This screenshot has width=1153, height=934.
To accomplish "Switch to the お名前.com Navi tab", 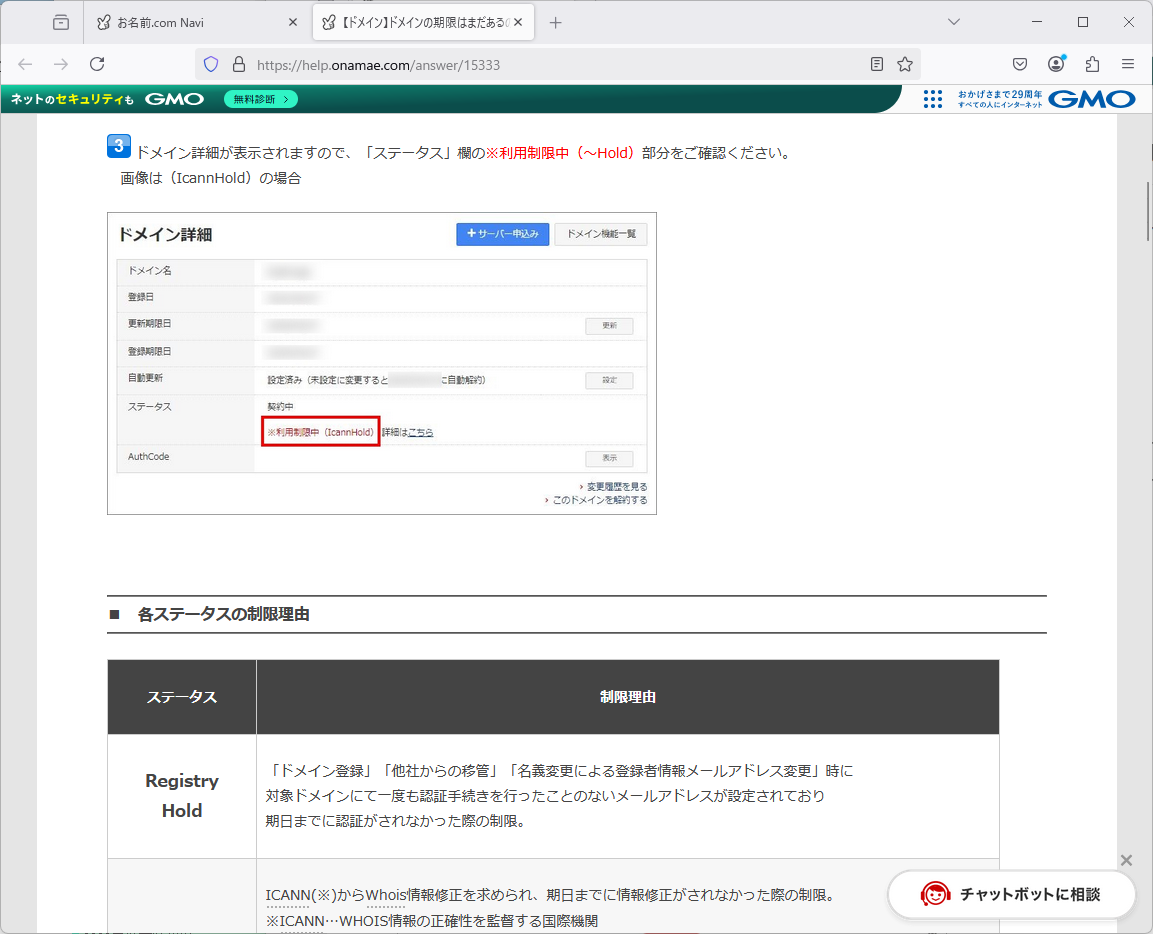I will click(190, 22).
